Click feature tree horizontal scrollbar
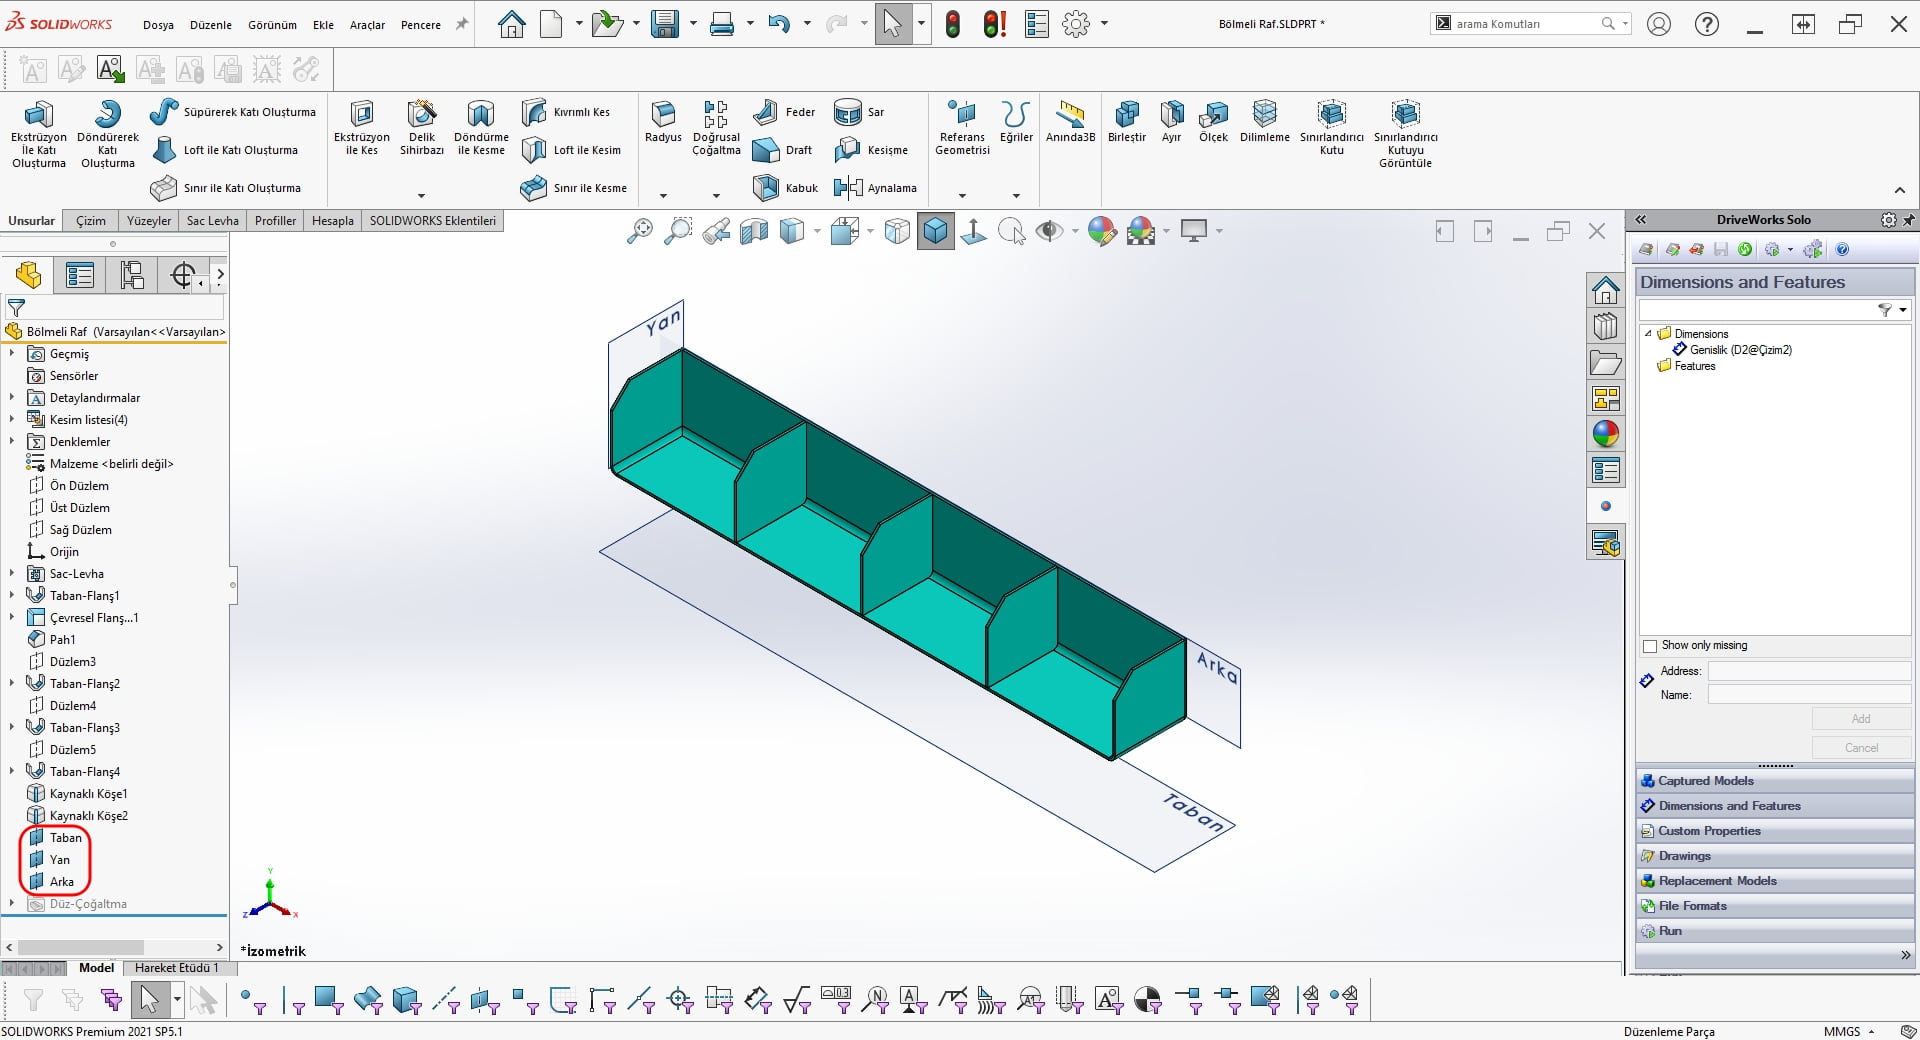This screenshot has height=1040, width=1920. 81,947
